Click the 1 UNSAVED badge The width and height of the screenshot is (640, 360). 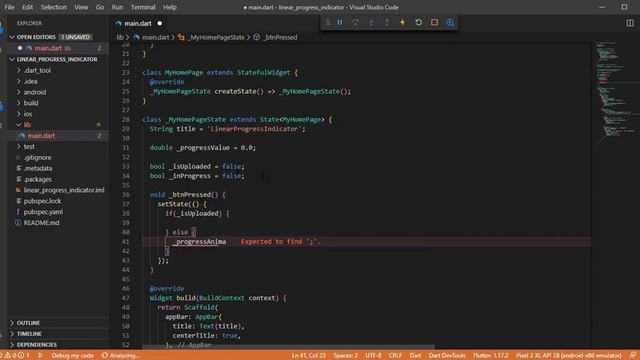click(76, 37)
